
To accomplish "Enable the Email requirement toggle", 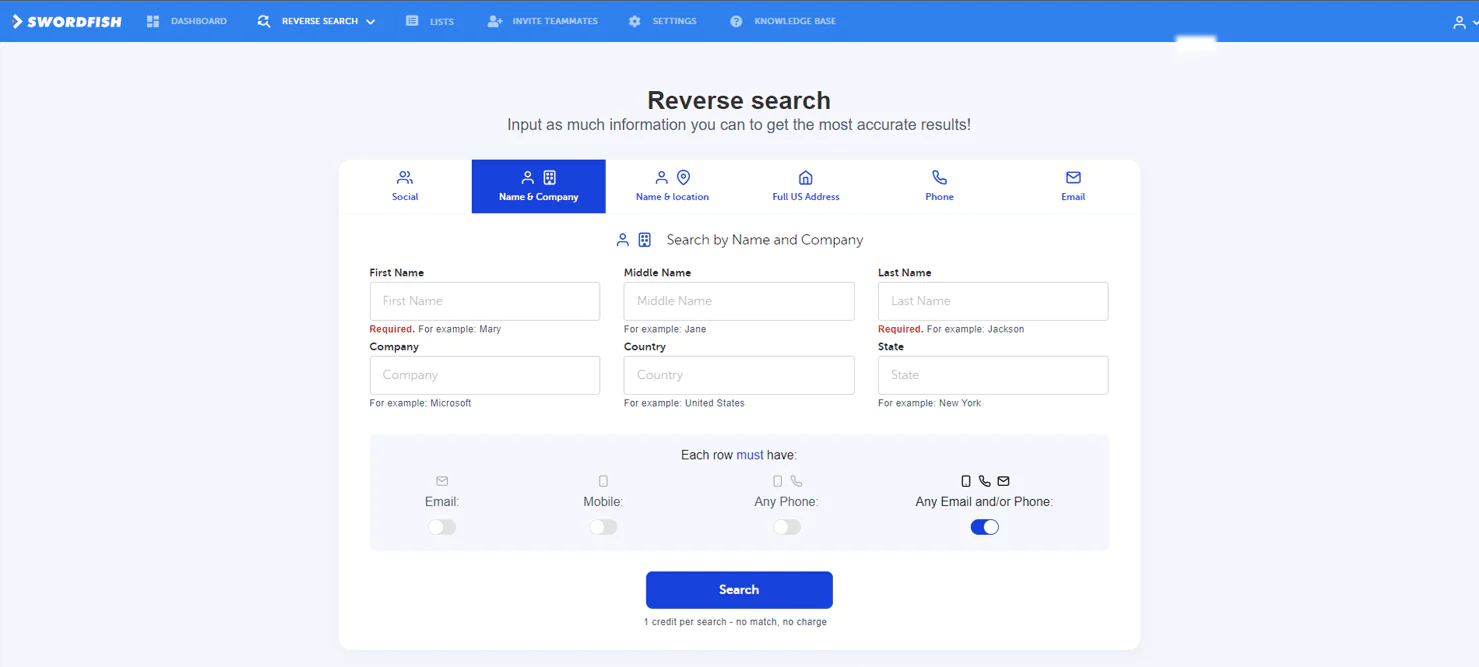I will pyautogui.click(x=442, y=527).
